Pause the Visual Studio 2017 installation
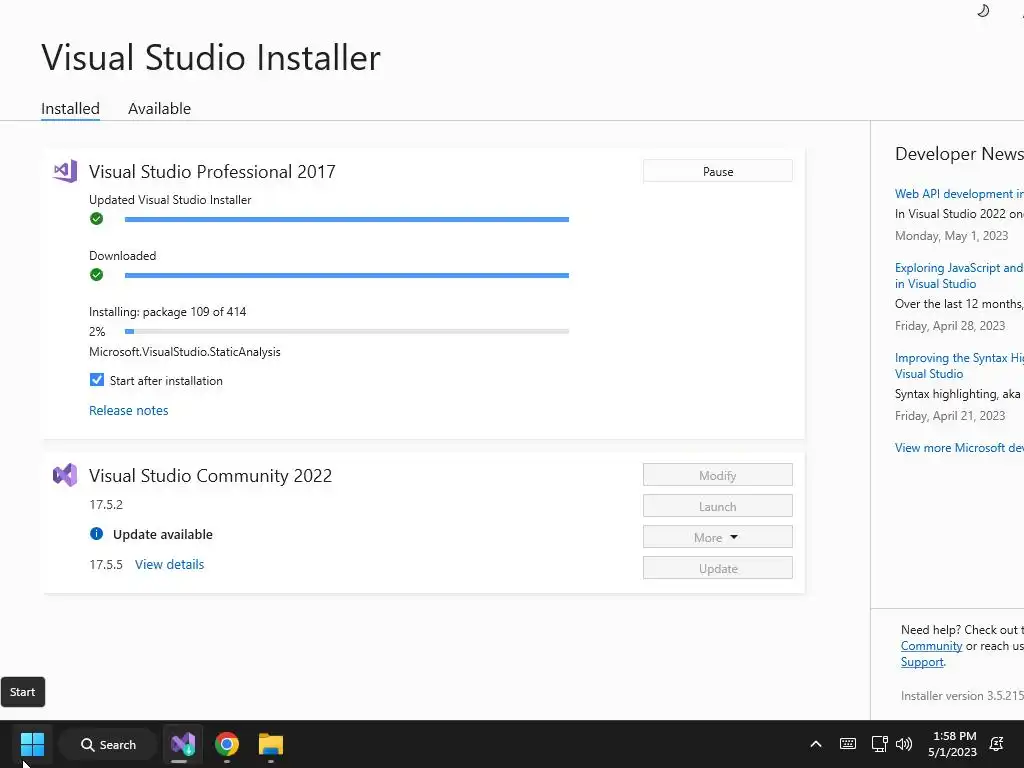1024x768 pixels. pyautogui.click(x=718, y=171)
